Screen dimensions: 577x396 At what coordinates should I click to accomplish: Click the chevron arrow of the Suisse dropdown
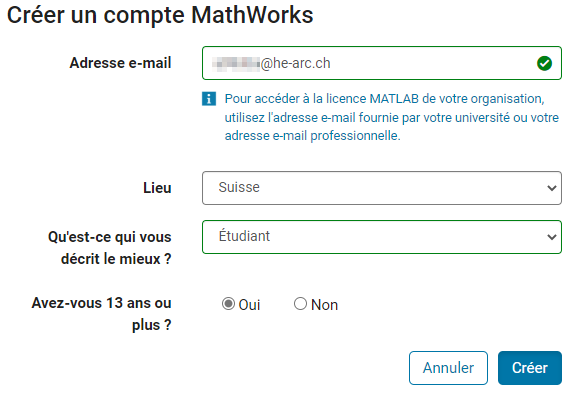[552, 188]
